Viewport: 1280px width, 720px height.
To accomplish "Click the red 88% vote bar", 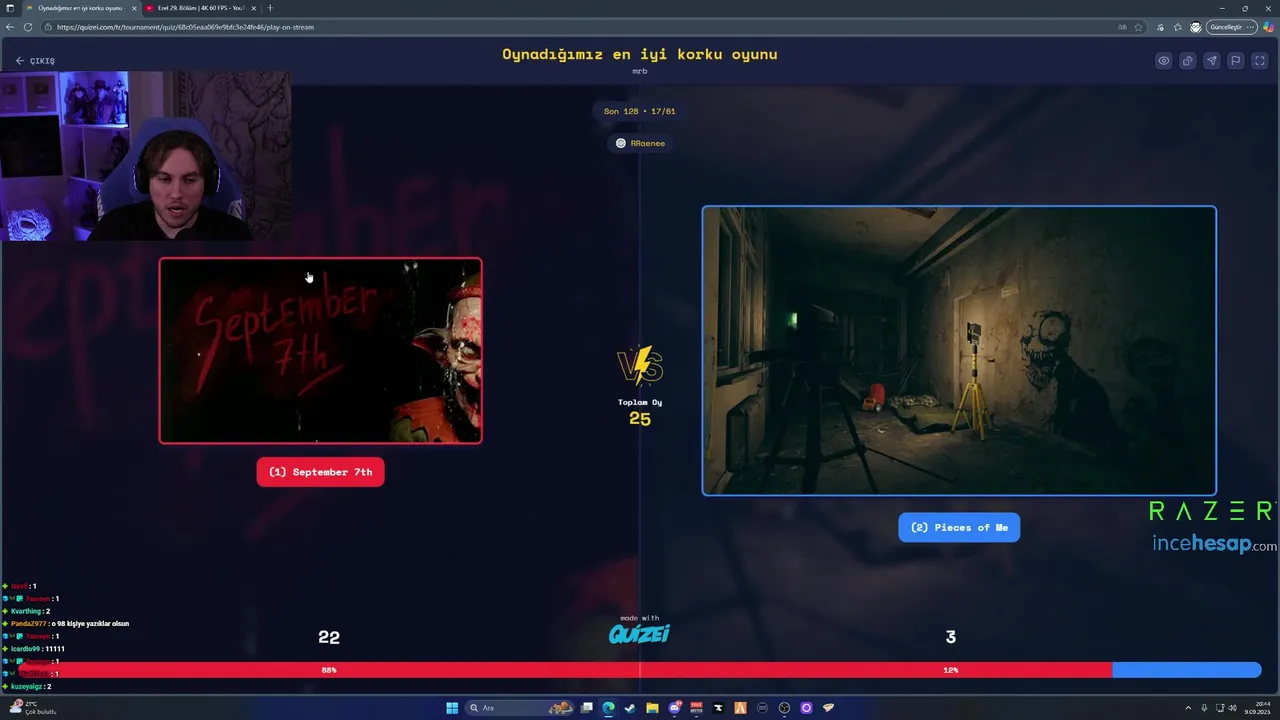I will tap(565, 670).
